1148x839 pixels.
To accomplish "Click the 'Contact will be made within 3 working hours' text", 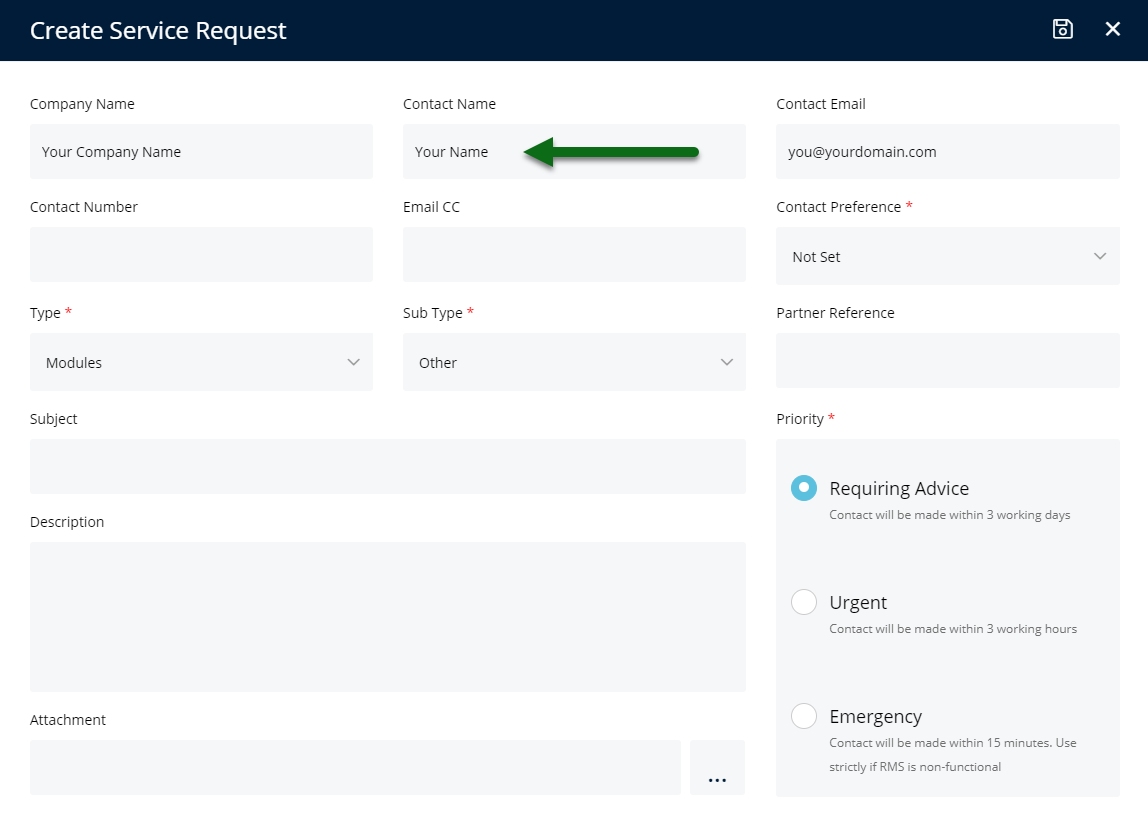I will [953, 629].
